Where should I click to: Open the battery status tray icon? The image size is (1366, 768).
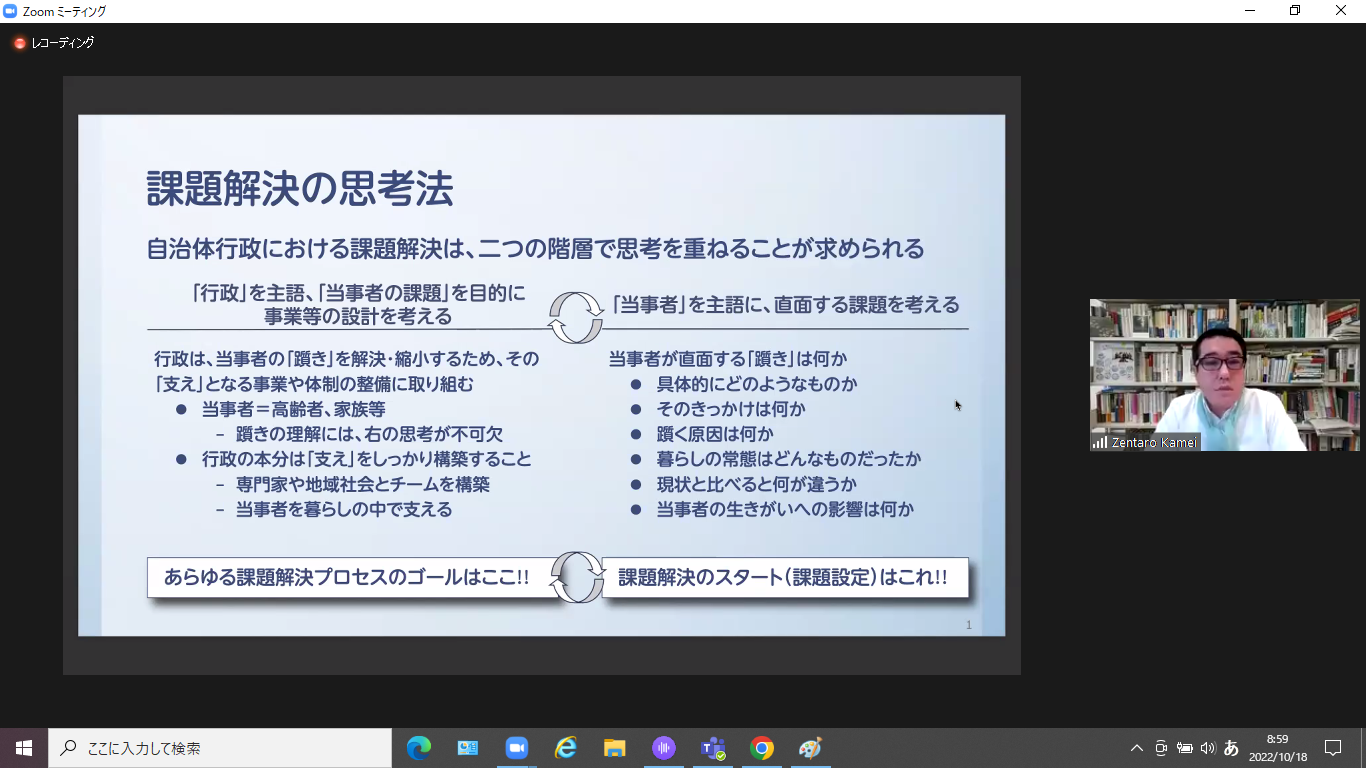[1184, 748]
